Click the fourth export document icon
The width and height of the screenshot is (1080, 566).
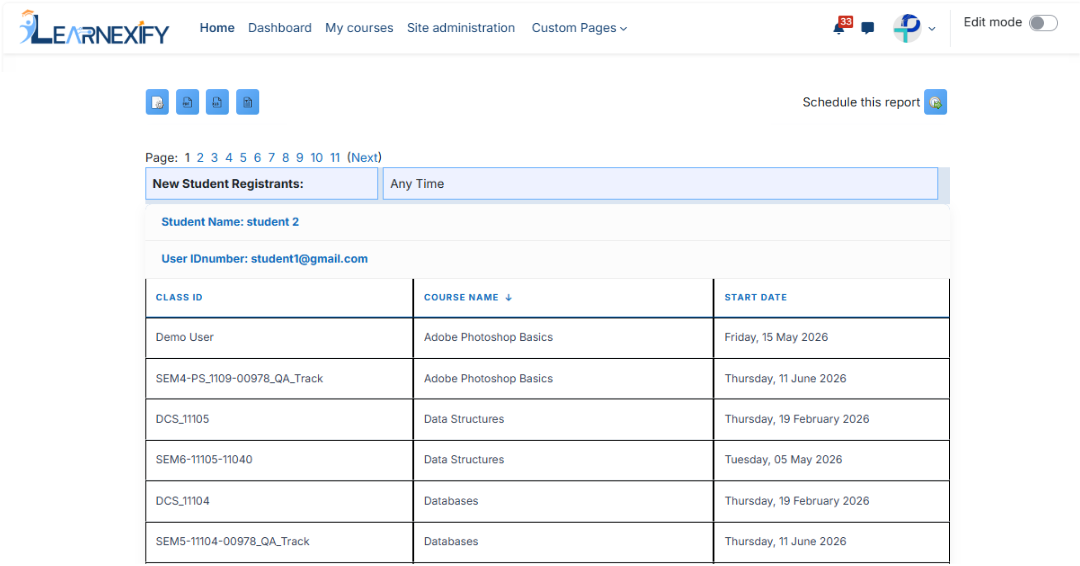click(x=247, y=103)
